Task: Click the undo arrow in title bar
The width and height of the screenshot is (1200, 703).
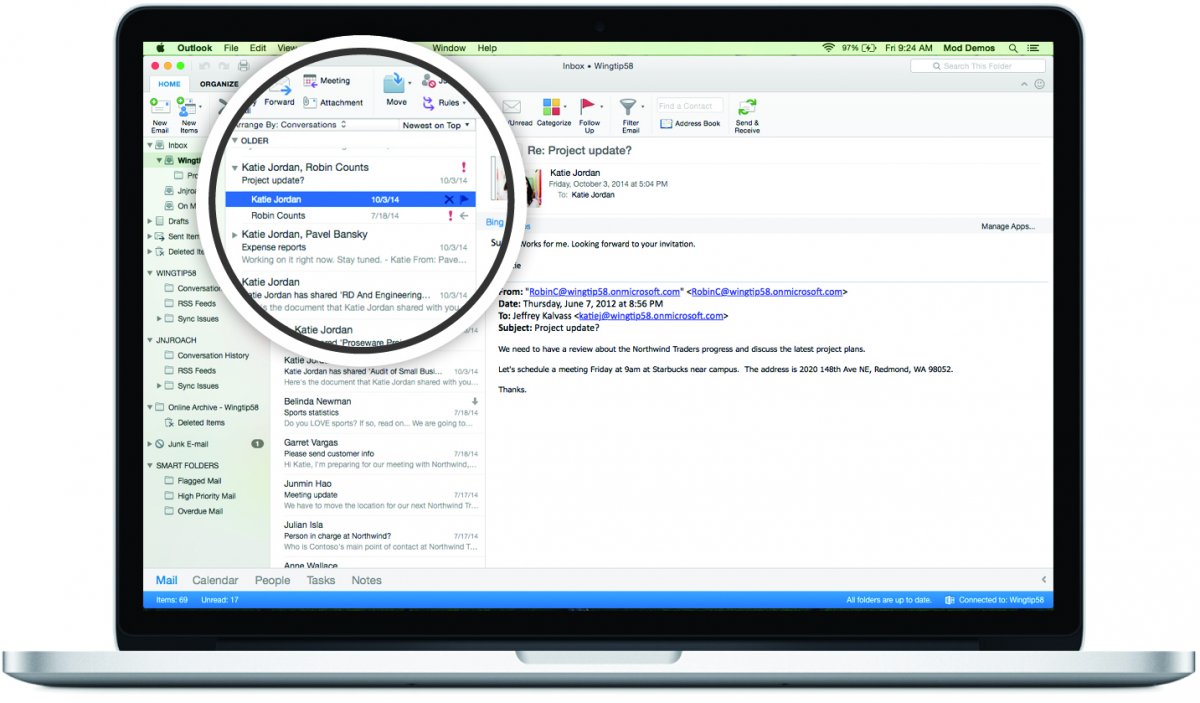Action: pos(204,66)
